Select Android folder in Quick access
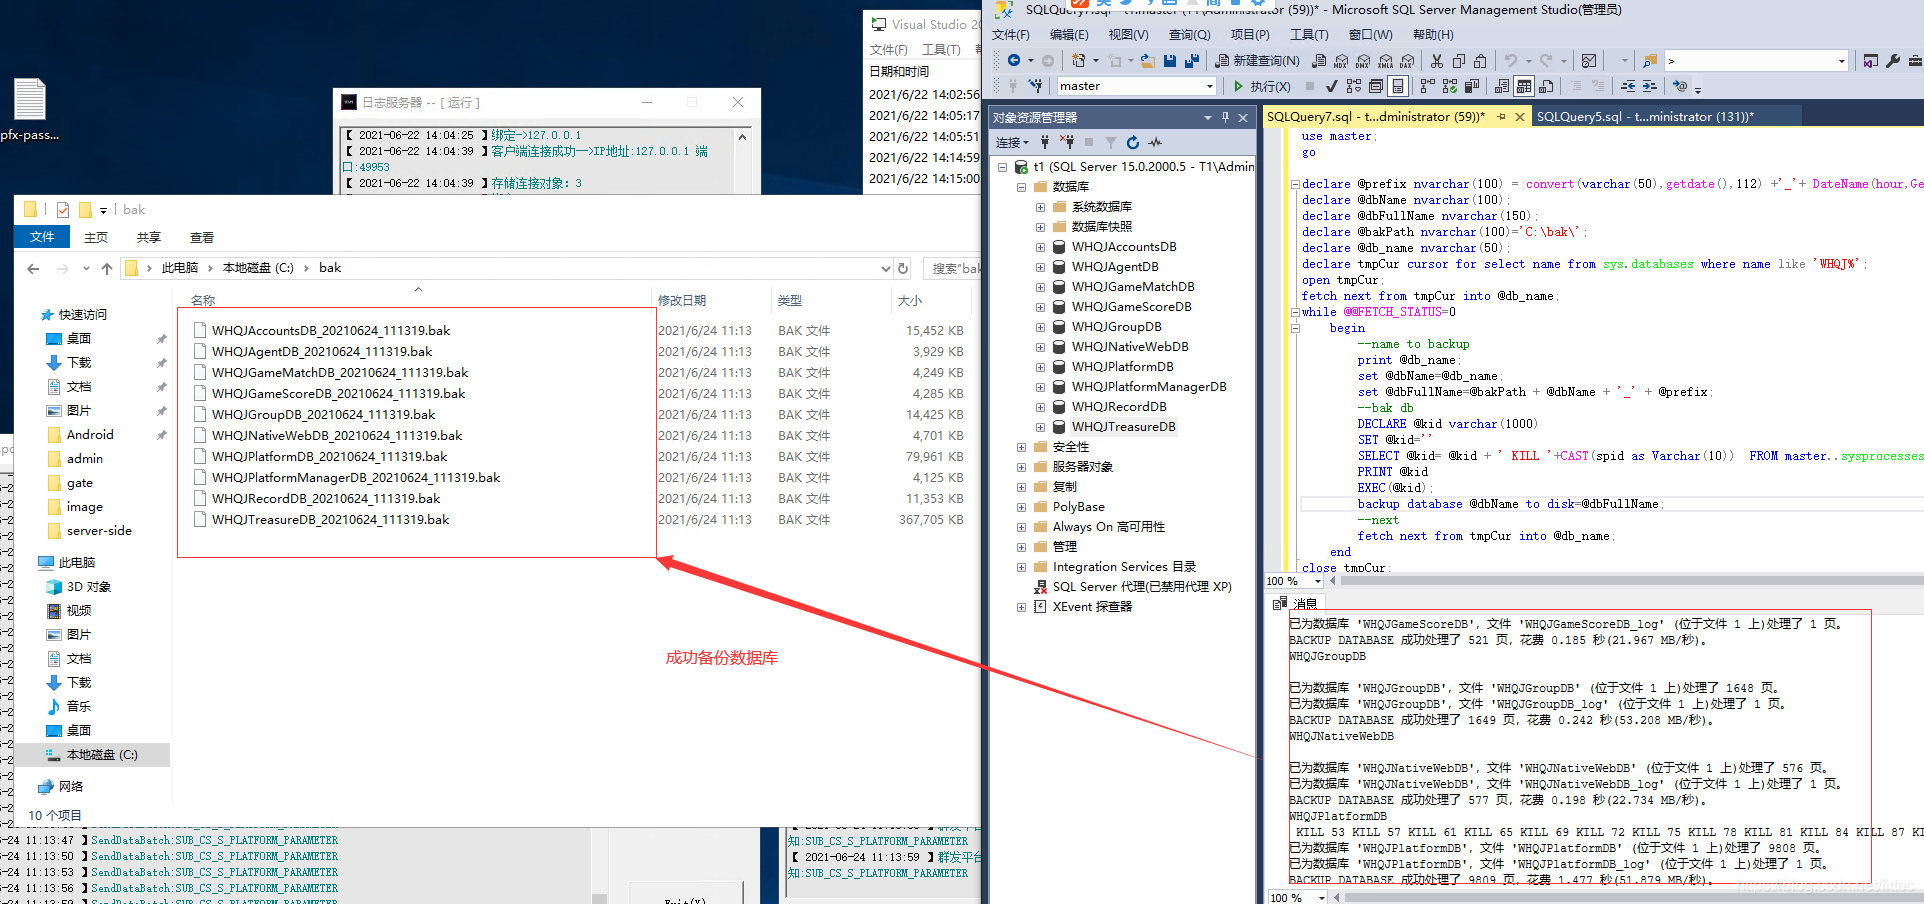Viewport: 1924px width, 904px height. pyautogui.click(x=90, y=435)
